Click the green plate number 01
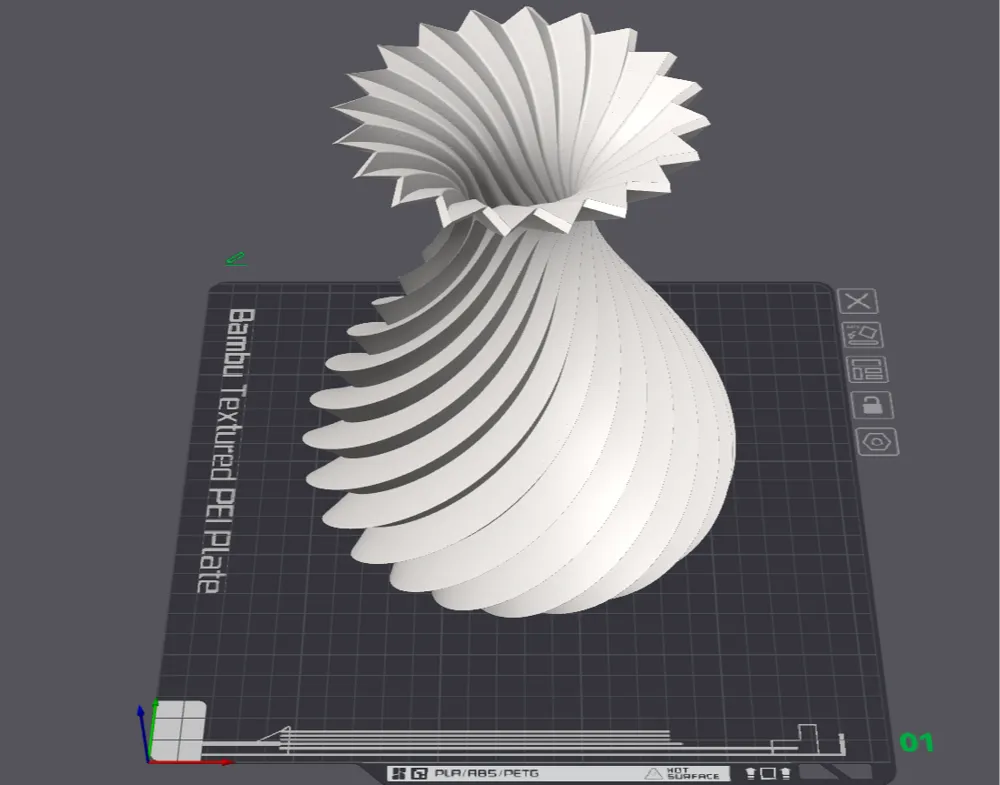 [x=916, y=742]
